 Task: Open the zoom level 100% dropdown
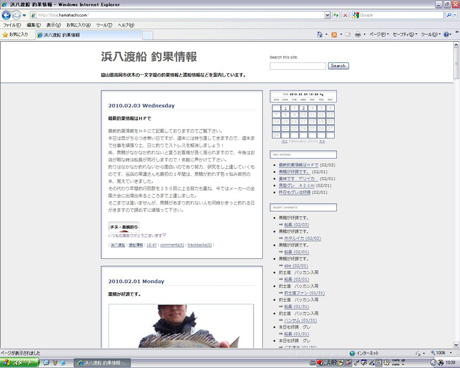tap(451, 353)
